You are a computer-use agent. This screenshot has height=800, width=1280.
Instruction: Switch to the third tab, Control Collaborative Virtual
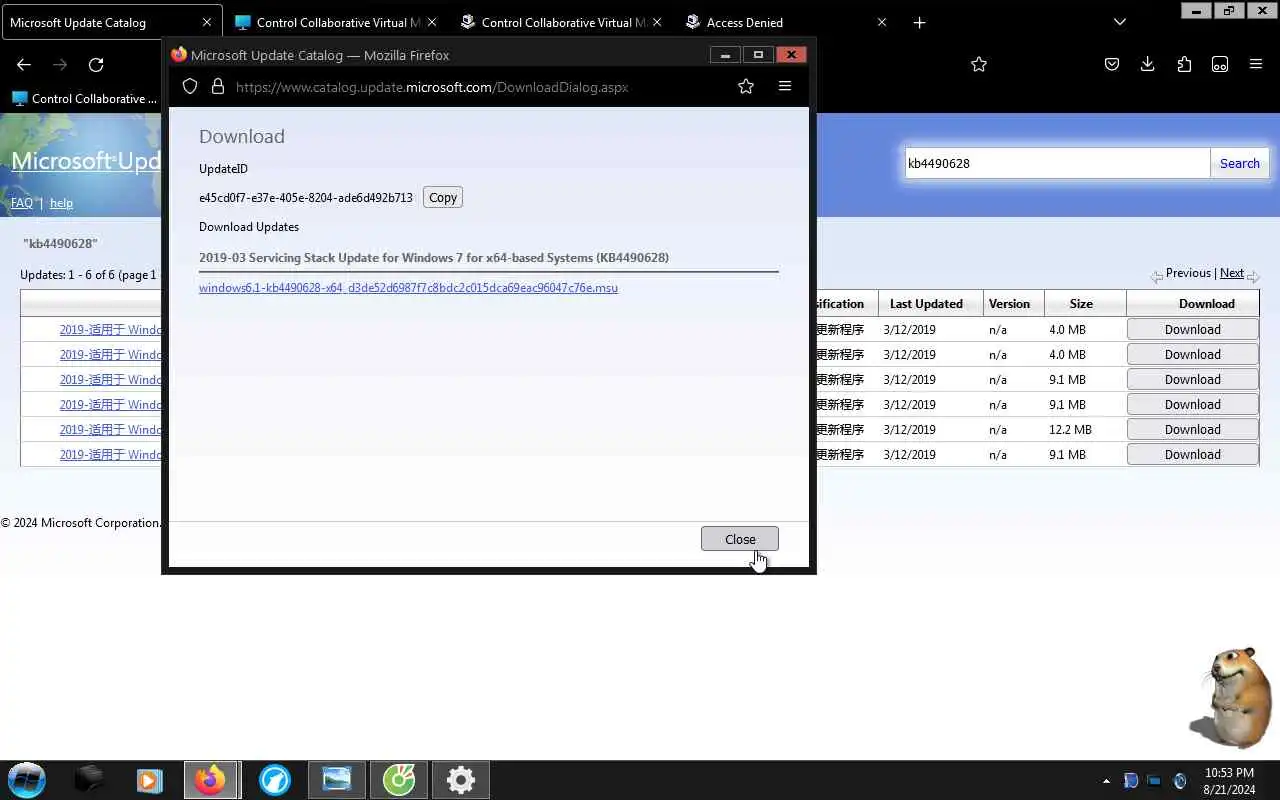[562, 22]
